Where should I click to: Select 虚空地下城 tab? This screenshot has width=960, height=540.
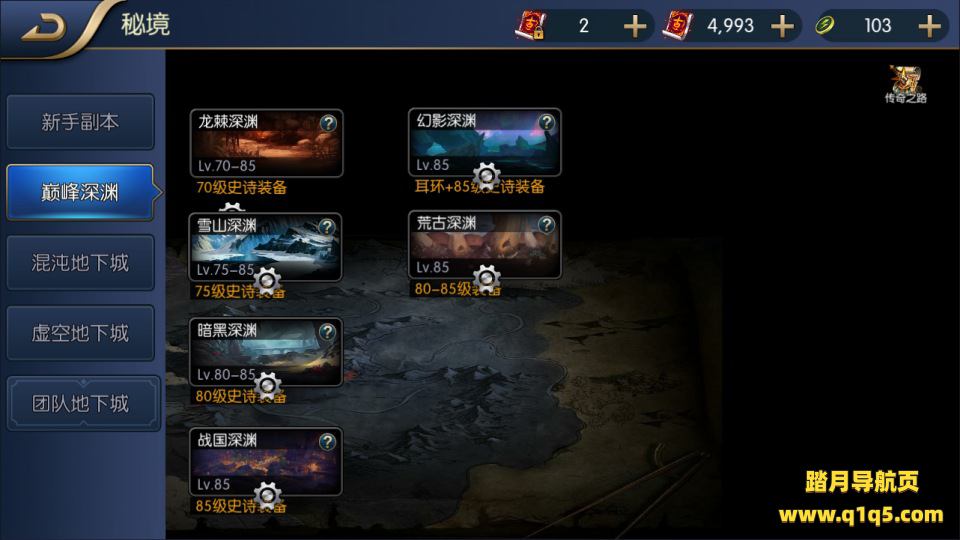coord(80,333)
